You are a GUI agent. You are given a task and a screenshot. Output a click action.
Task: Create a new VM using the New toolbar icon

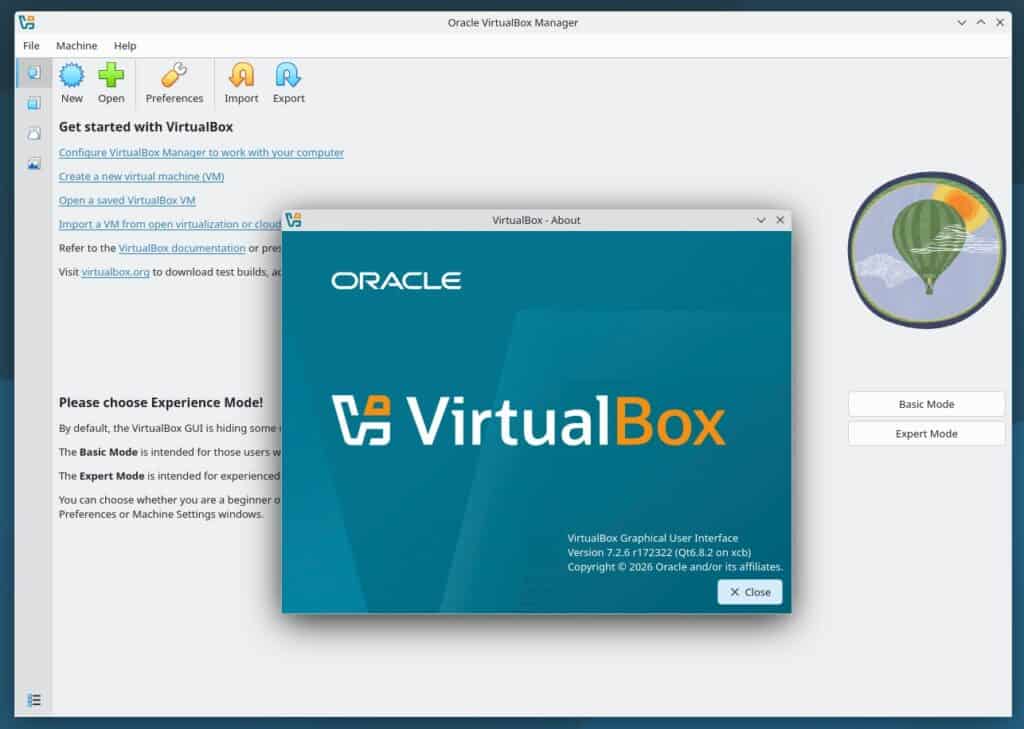pyautogui.click(x=71, y=82)
